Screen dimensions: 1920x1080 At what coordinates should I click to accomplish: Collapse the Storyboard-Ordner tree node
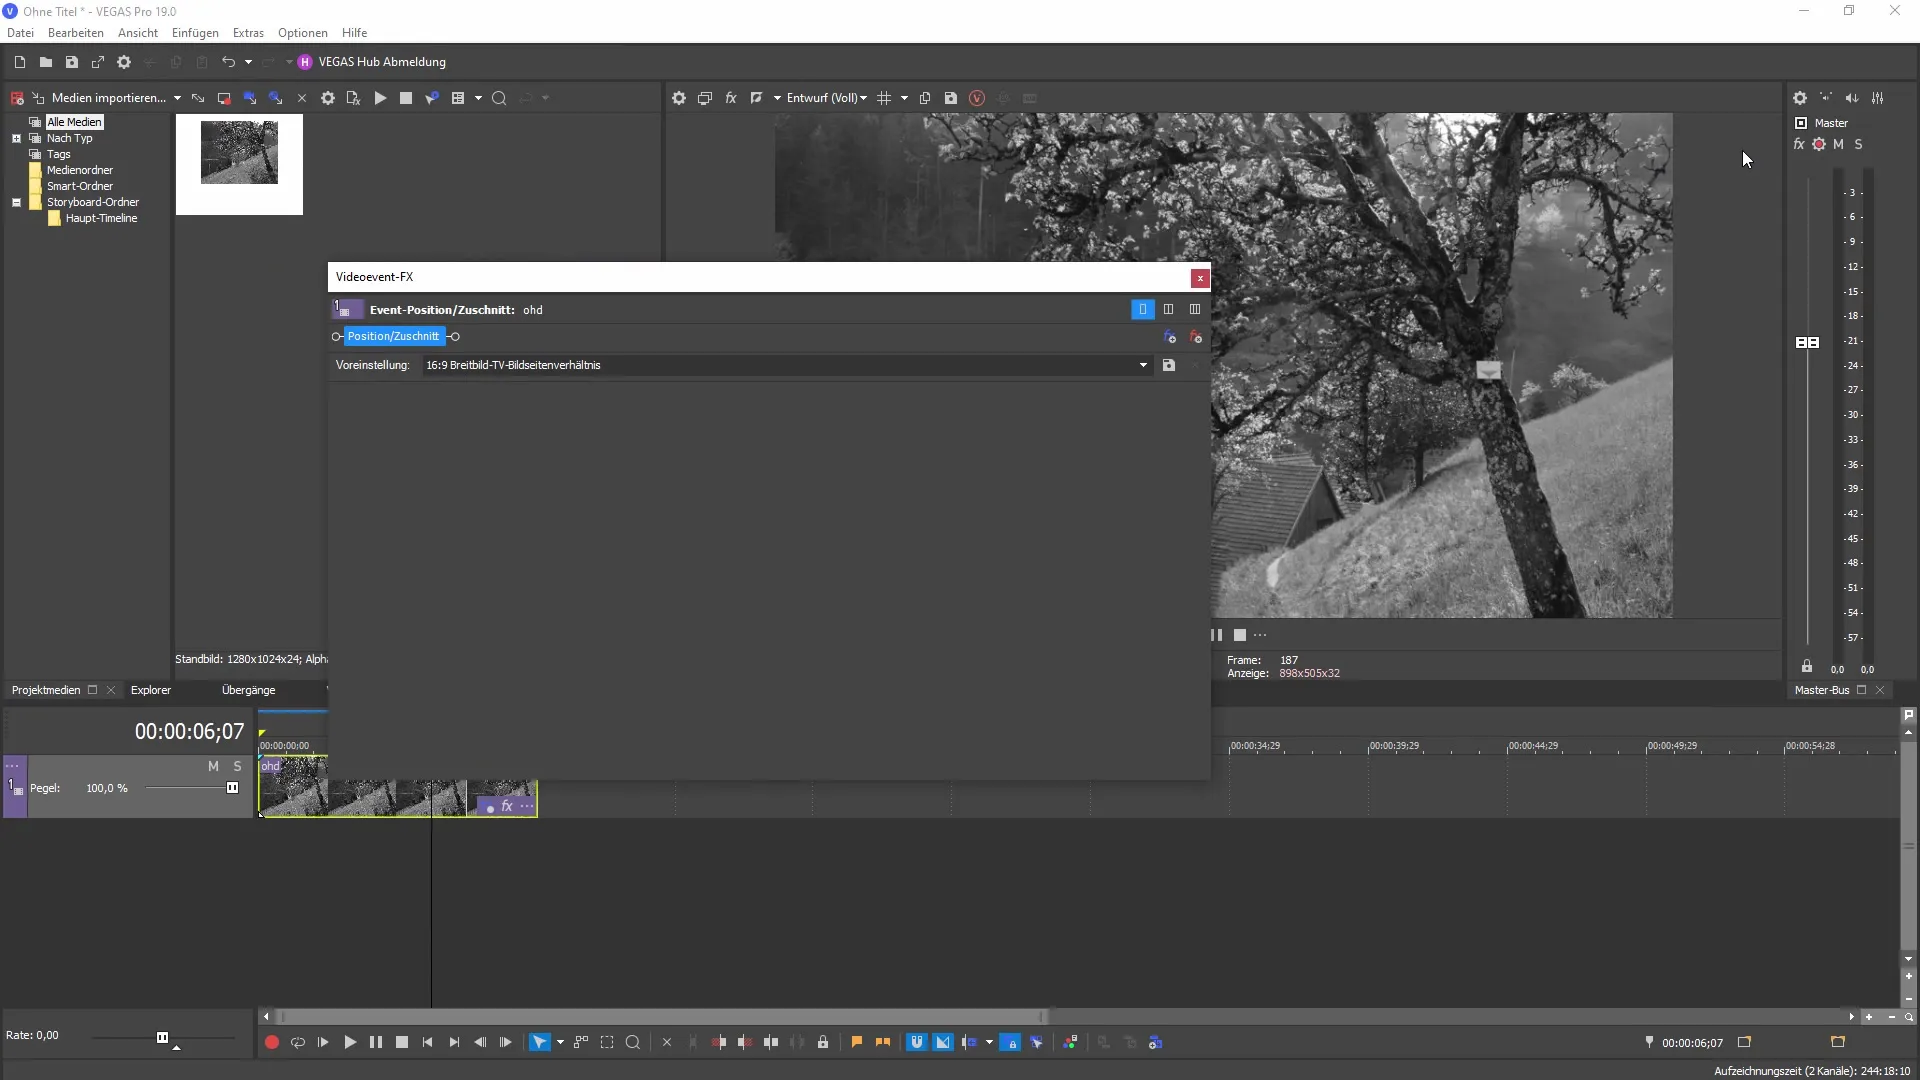click(x=16, y=202)
